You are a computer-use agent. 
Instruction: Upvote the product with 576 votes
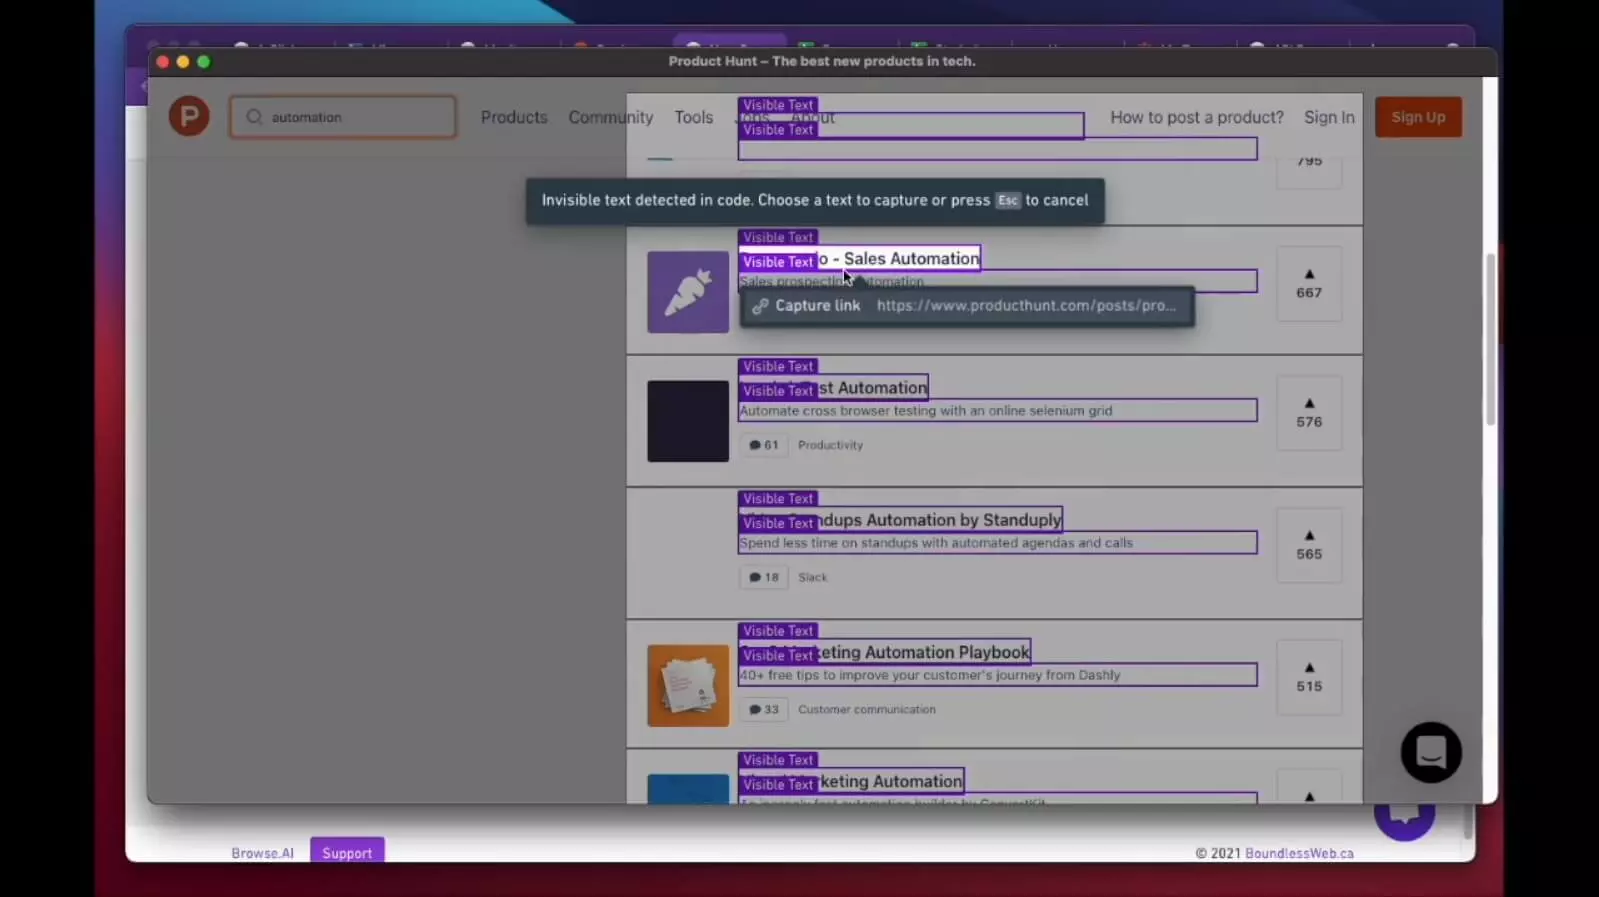click(x=1309, y=413)
